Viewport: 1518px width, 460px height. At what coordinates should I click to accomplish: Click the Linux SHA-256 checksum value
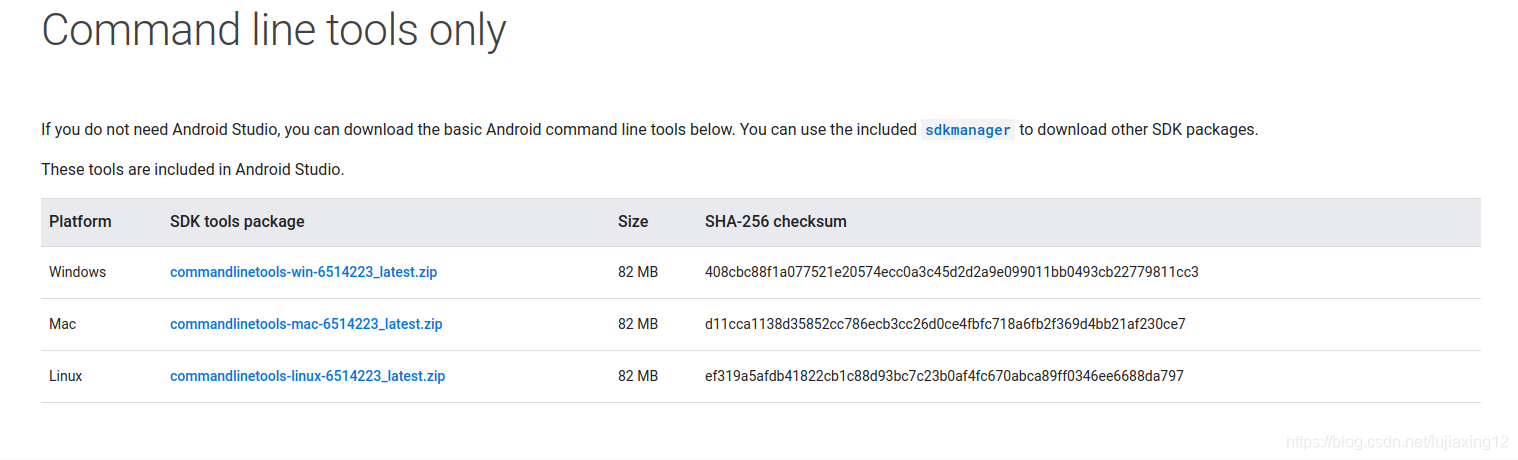tap(944, 376)
